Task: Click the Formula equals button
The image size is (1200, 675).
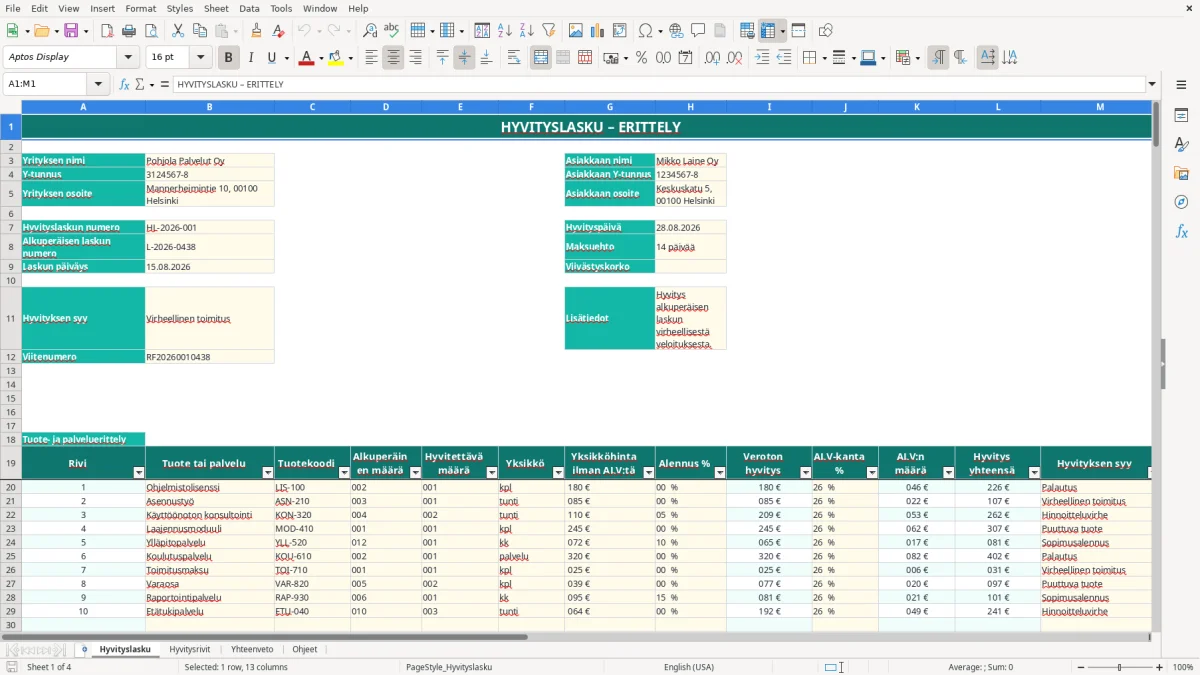Action: tap(165, 85)
